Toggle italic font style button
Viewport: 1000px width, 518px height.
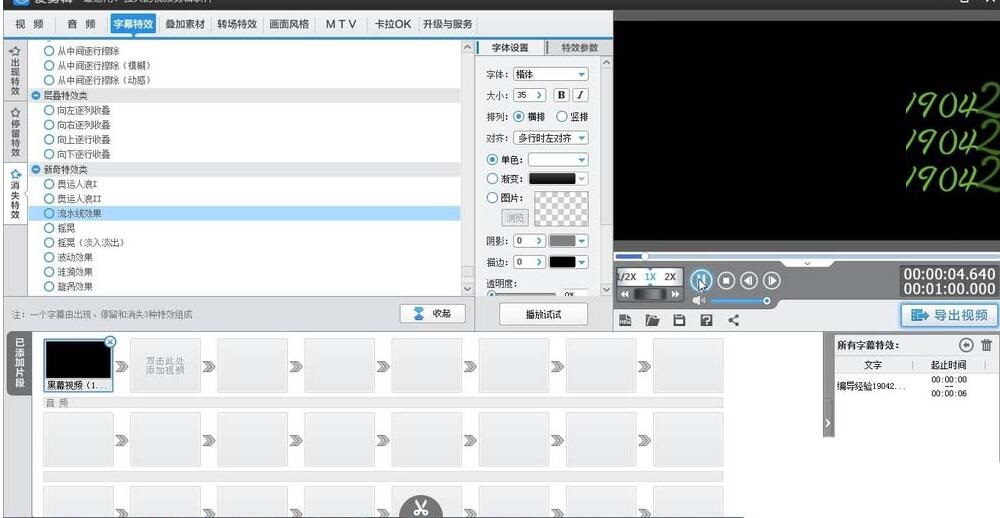click(x=579, y=95)
